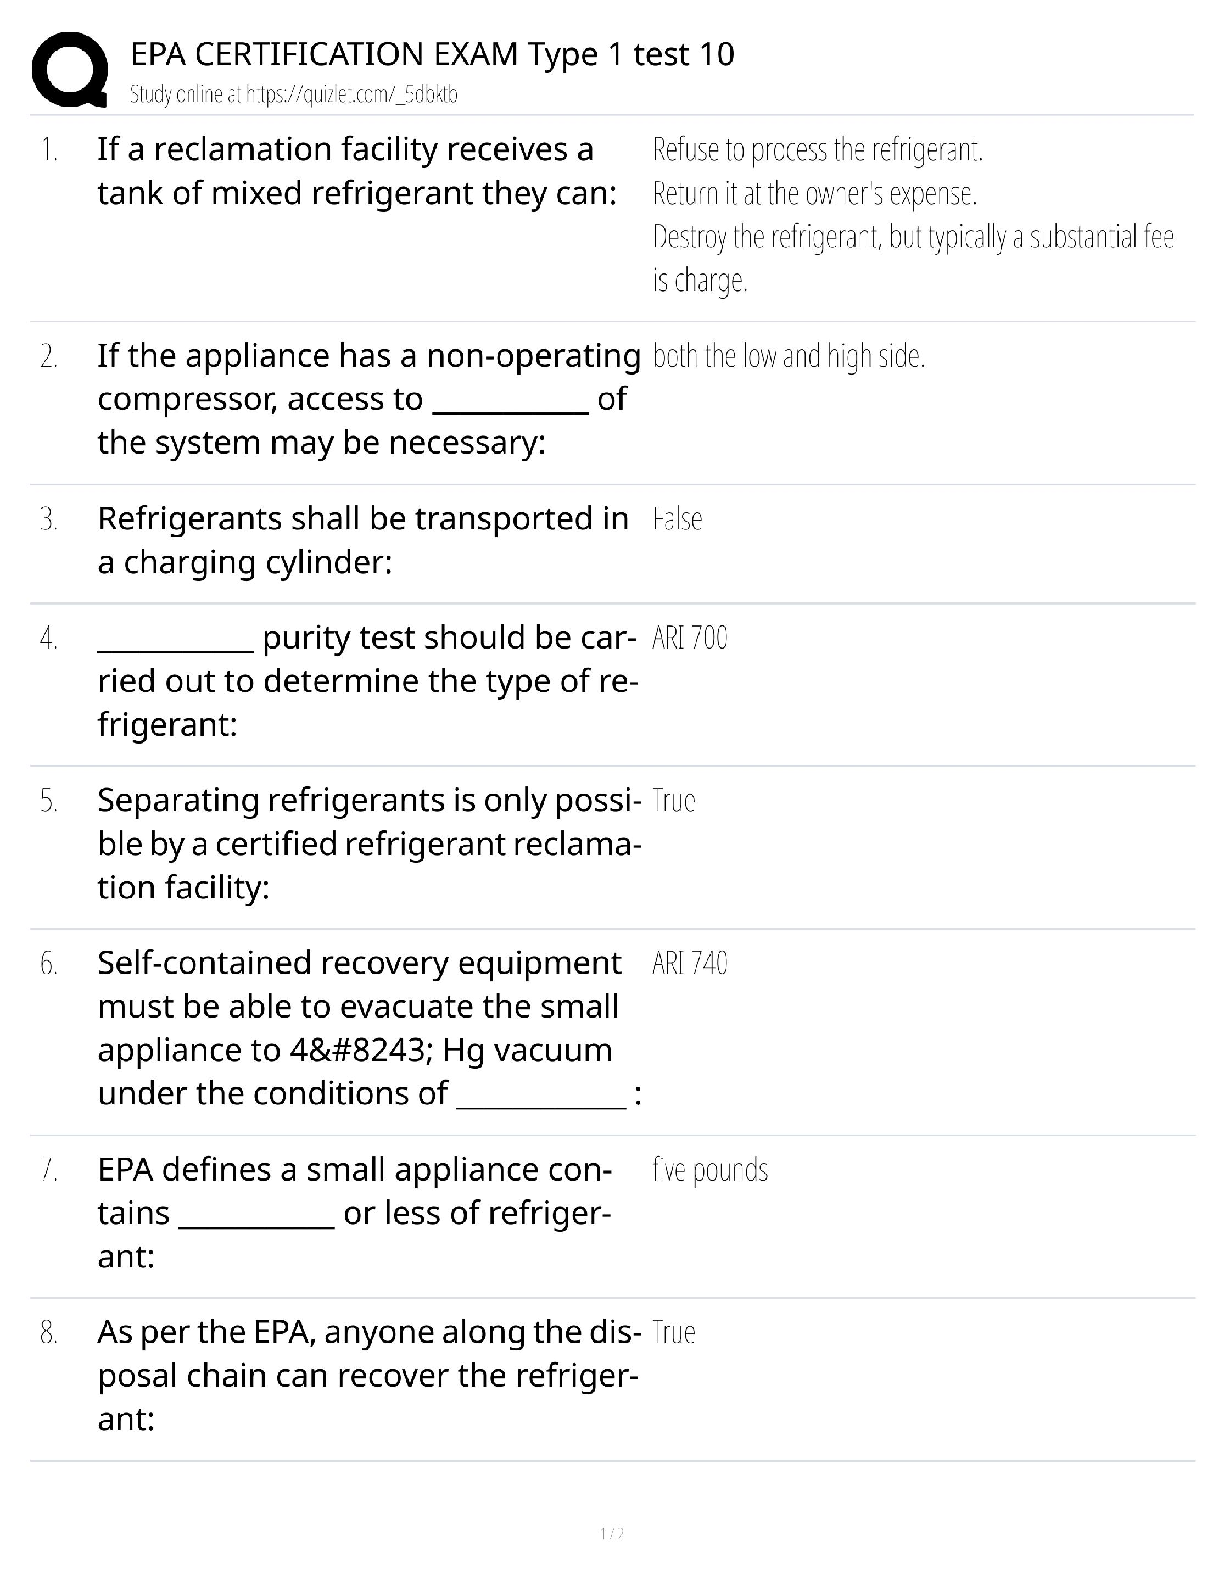Select the 'ARI 700' answer

point(689,638)
